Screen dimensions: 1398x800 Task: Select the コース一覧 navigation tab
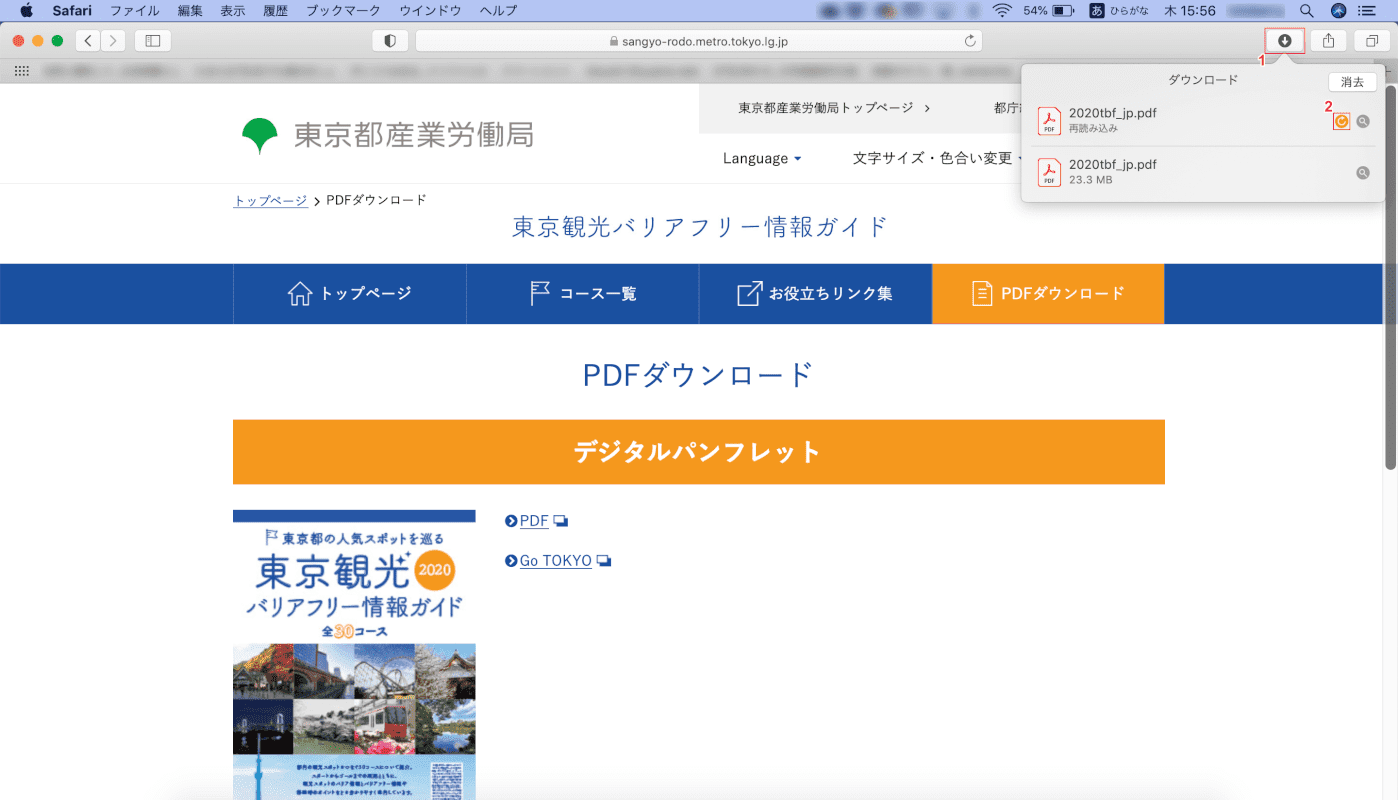pos(583,294)
